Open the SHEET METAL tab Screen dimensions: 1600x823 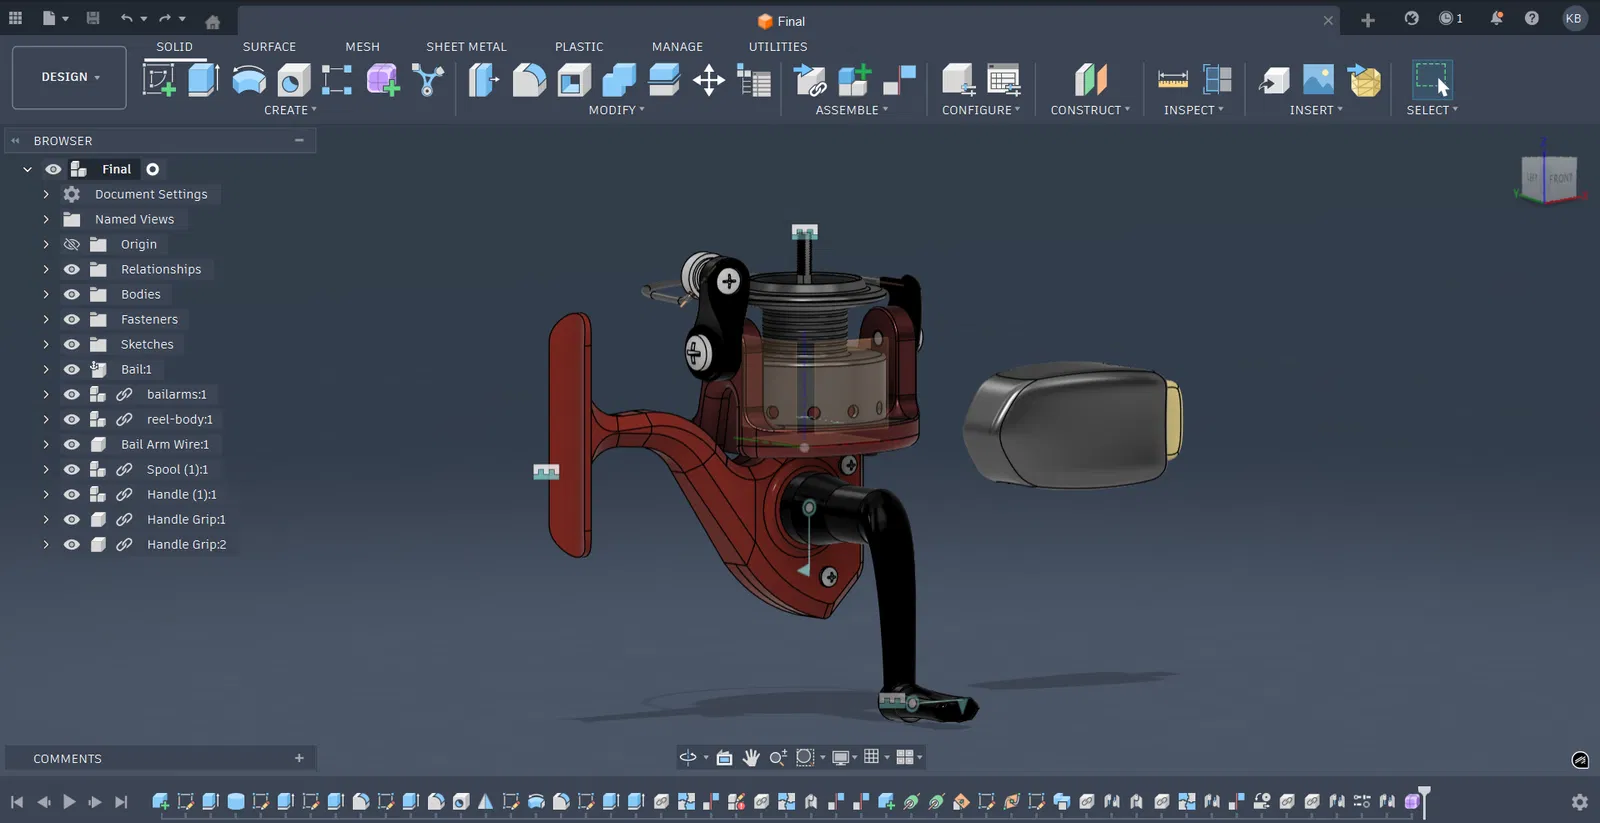coord(466,47)
